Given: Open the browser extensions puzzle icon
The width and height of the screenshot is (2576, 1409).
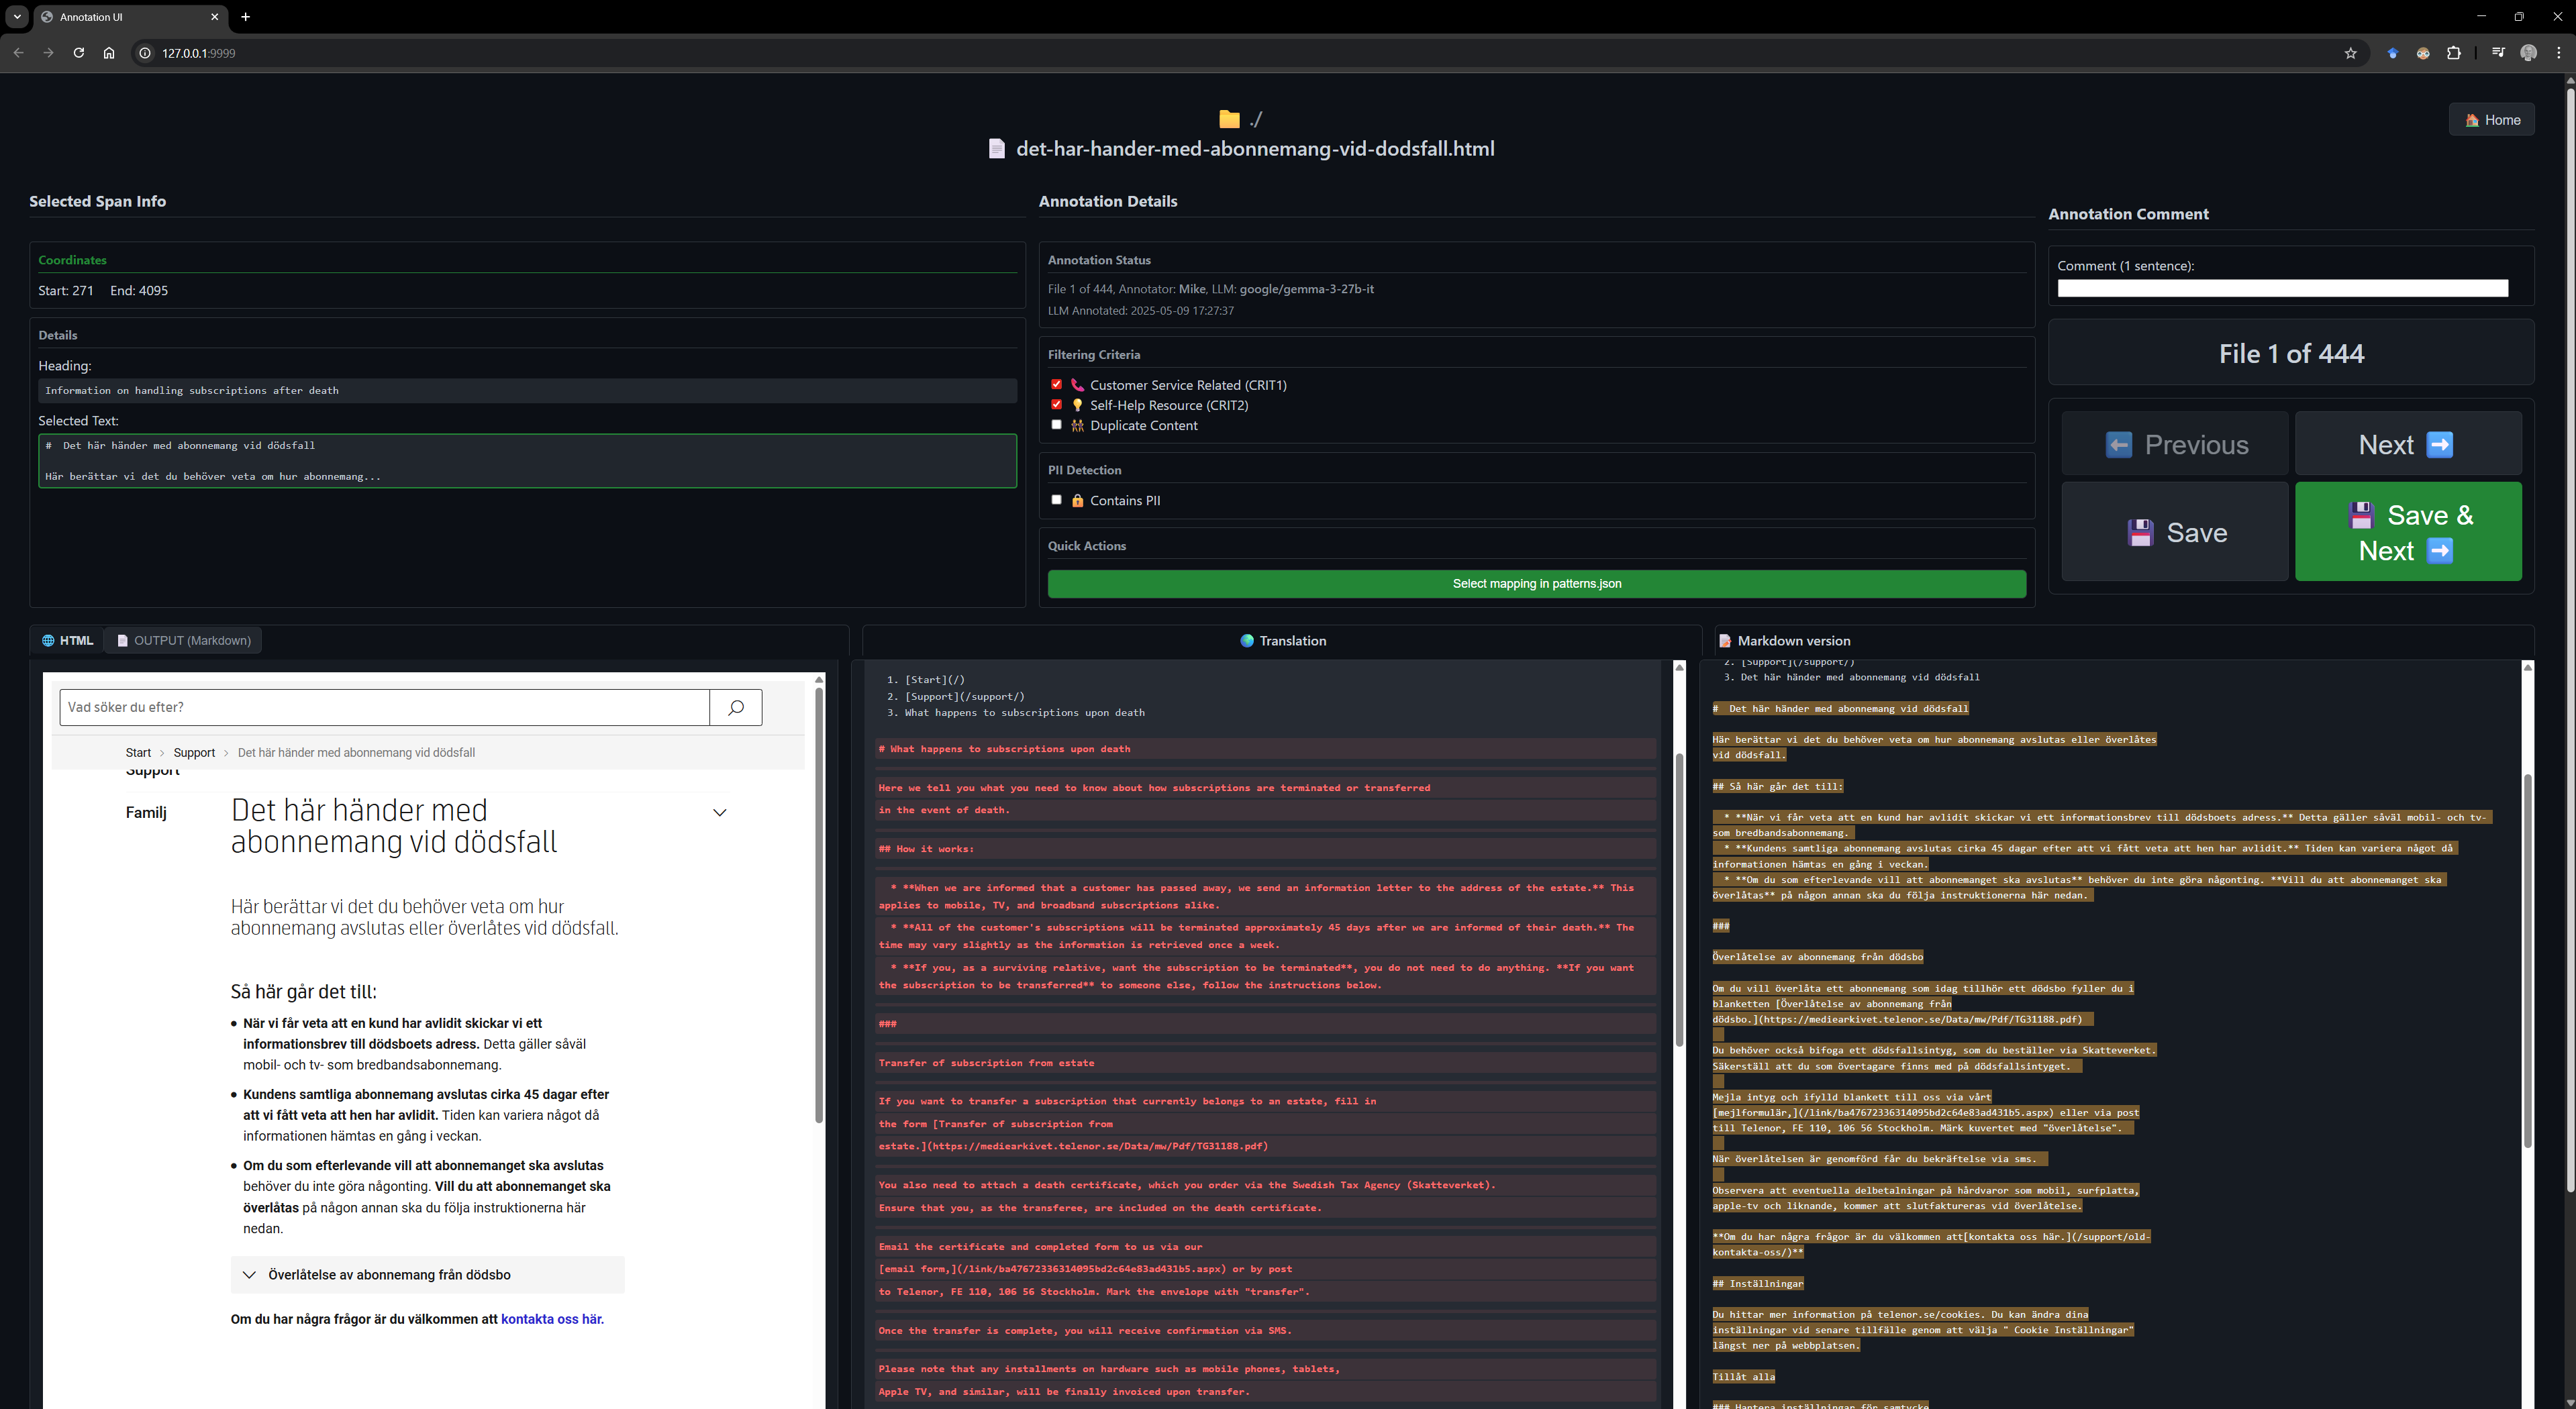Looking at the screenshot, I should tap(2453, 53).
